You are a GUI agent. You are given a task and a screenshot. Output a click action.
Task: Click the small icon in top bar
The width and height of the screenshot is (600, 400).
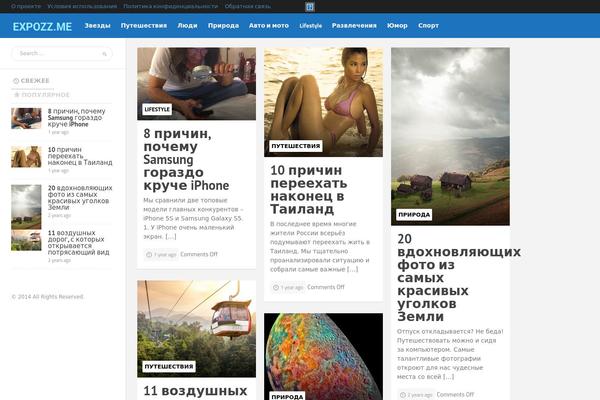(310, 7)
